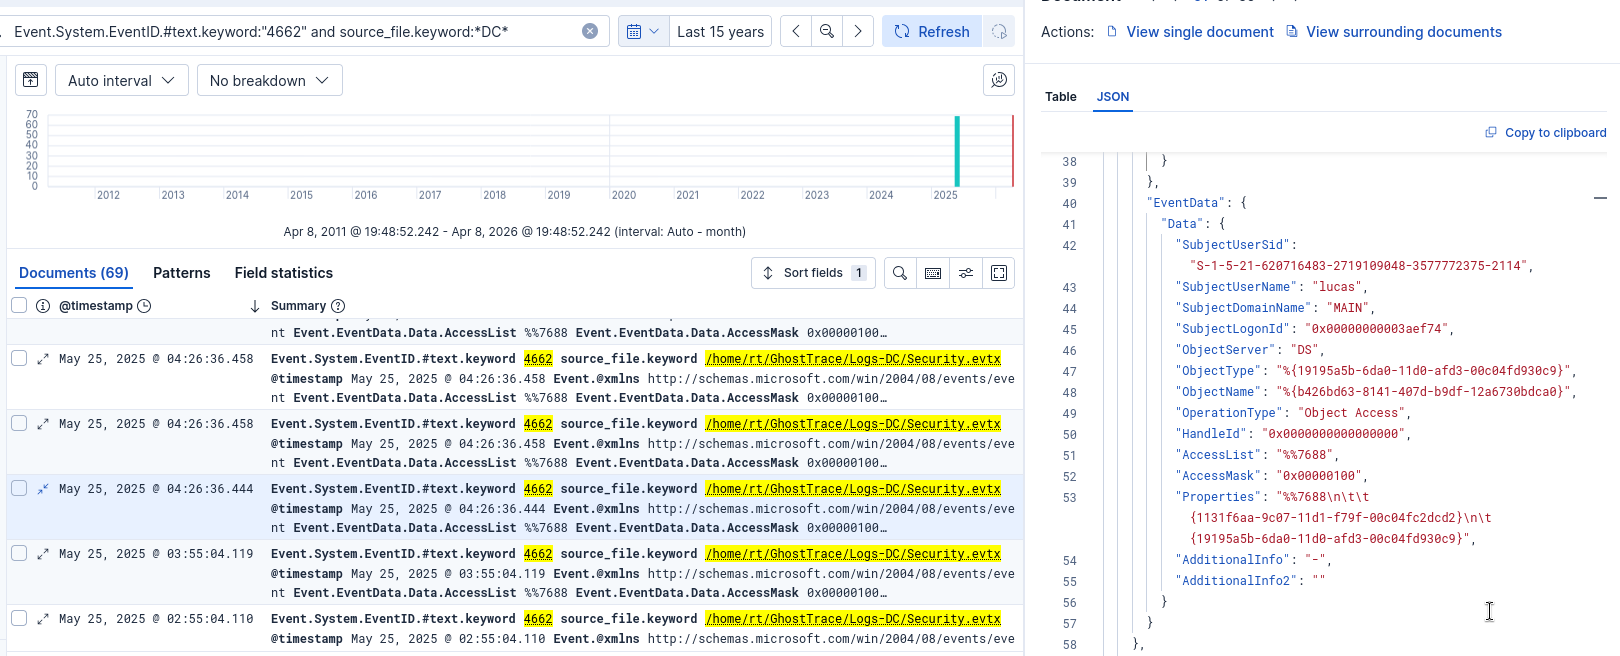Open View single document link
Screen dimensions: 1620x656
pyautogui.click(x=1190, y=32)
